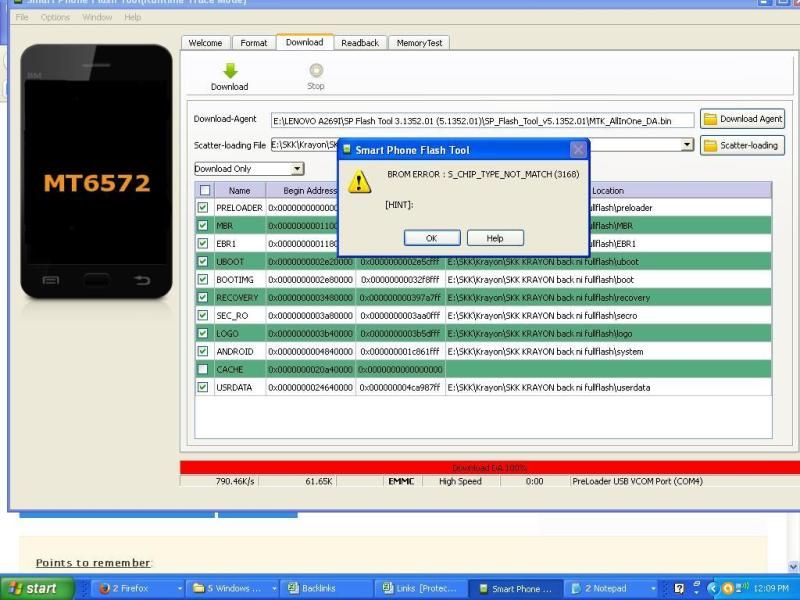Click BOOTIMG end address 0x00000000032f8fff
This screenshot has width=800, height=600.
[400, 280]
